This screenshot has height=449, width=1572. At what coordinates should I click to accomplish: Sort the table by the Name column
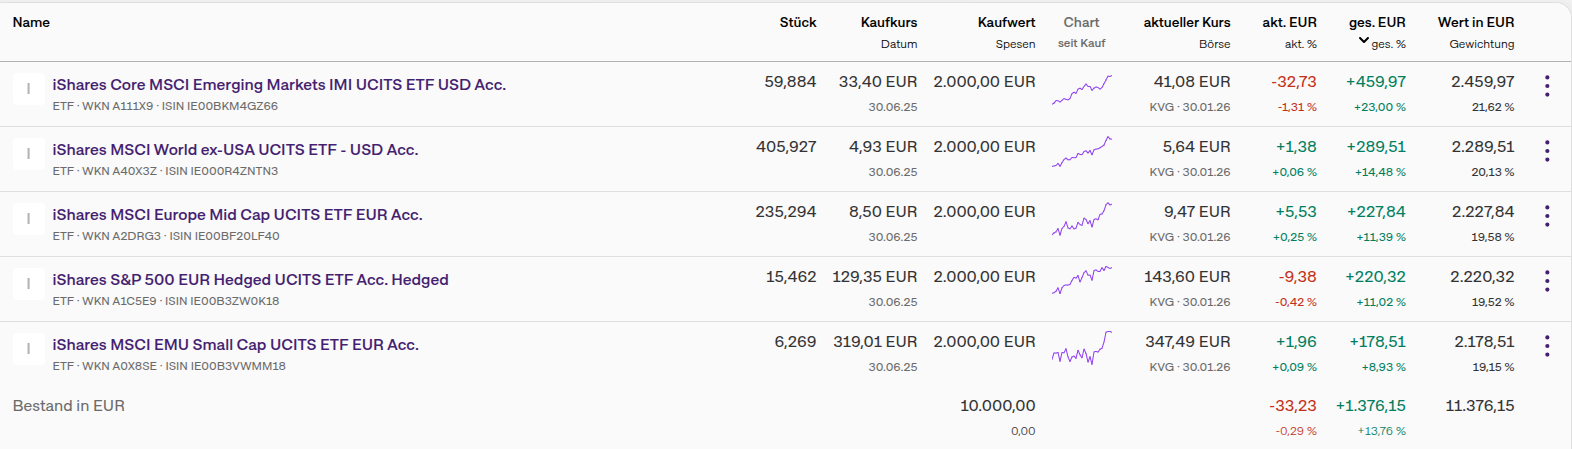pyautogui.click(x=31, y=22)
